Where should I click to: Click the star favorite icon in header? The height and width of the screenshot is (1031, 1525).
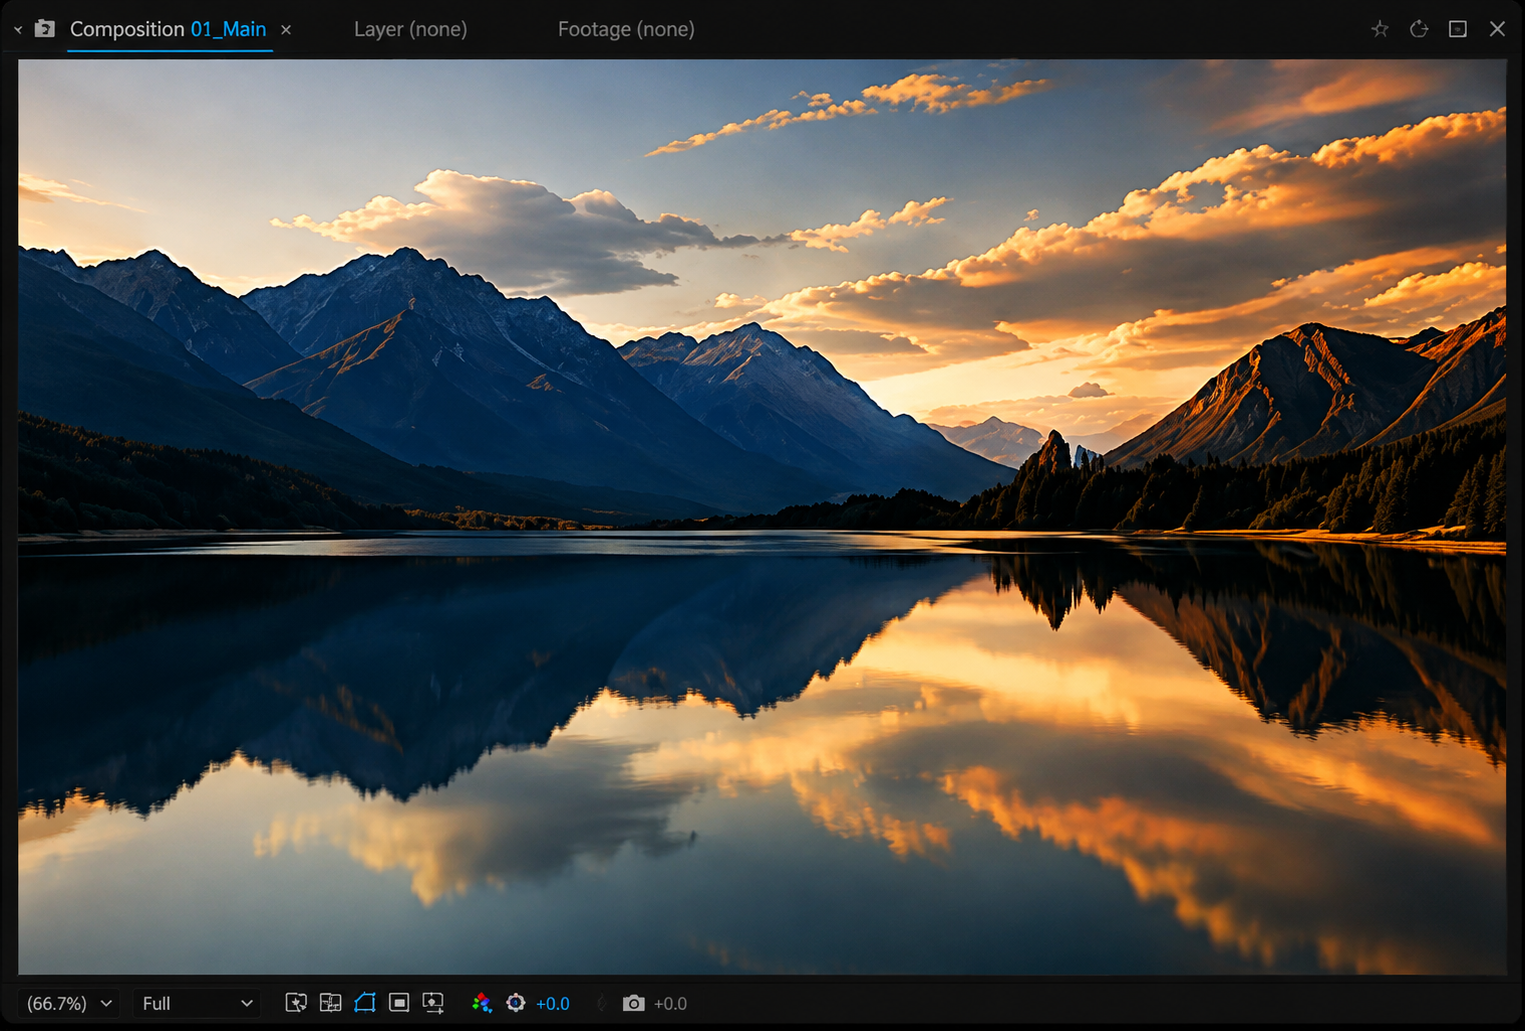(x=1380, y=29)
